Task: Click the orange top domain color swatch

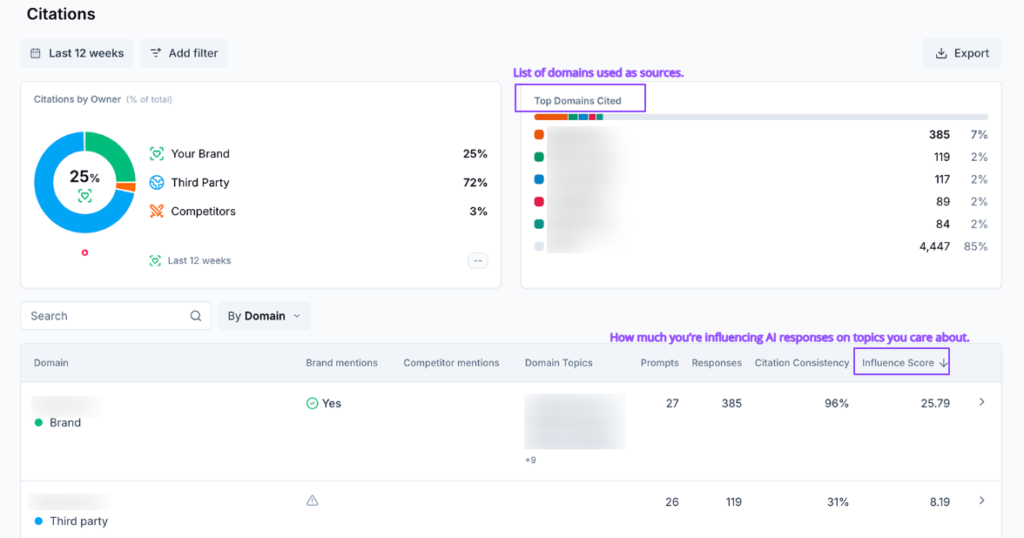Action: [x=539, y=134]
